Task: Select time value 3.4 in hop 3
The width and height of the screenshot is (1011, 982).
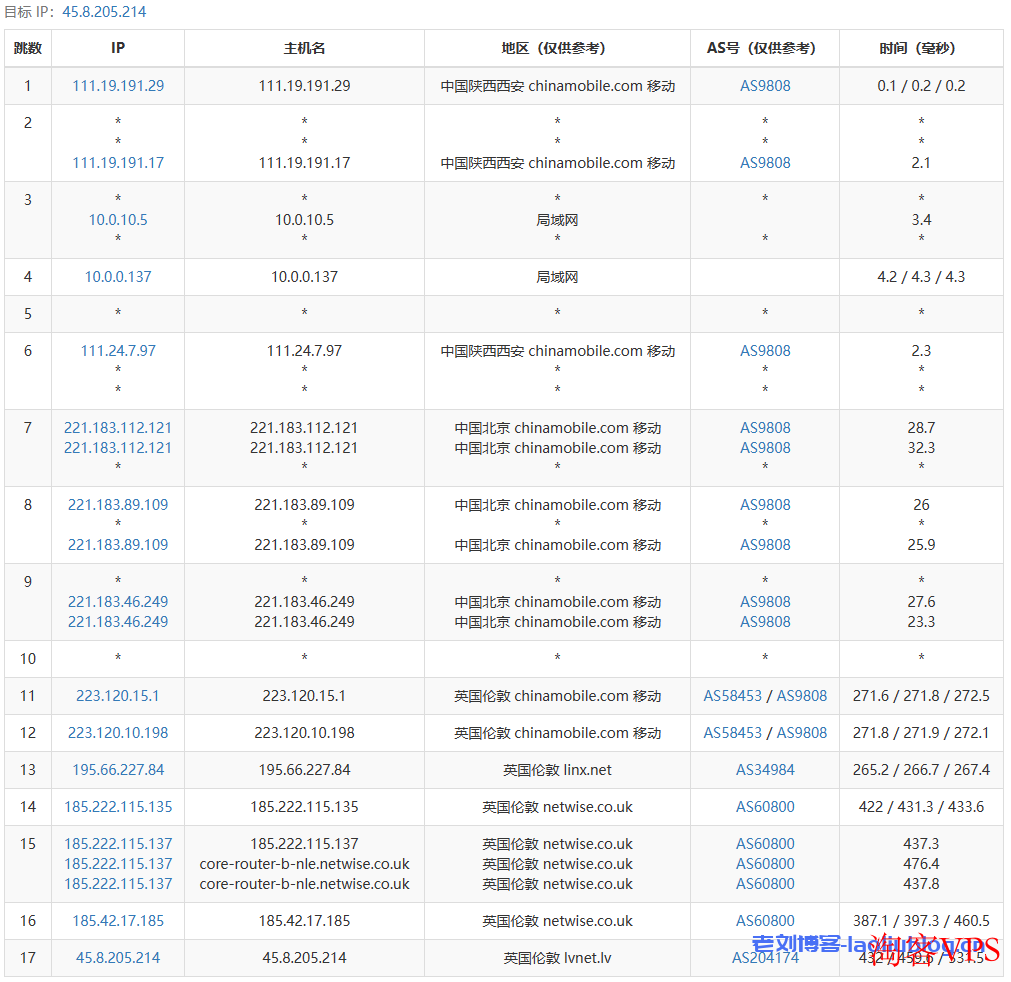Action: click(x=921, y=220)
